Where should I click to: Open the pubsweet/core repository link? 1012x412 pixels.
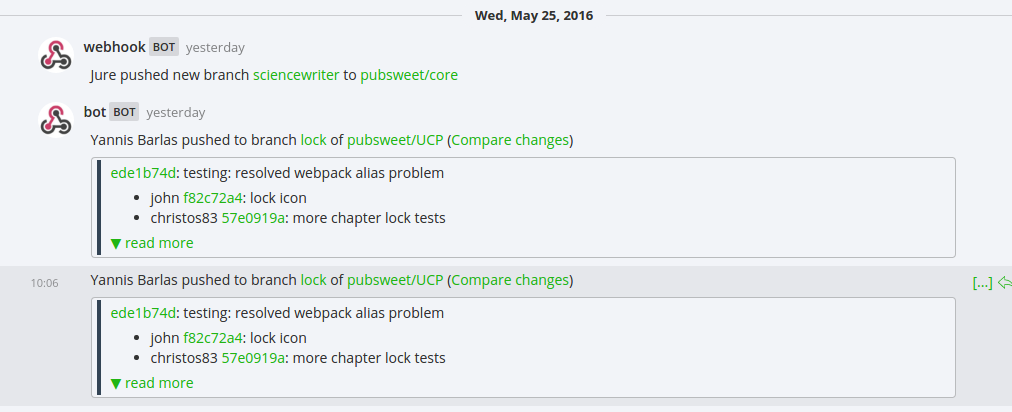pyautogui.click(x=409, y=75)
